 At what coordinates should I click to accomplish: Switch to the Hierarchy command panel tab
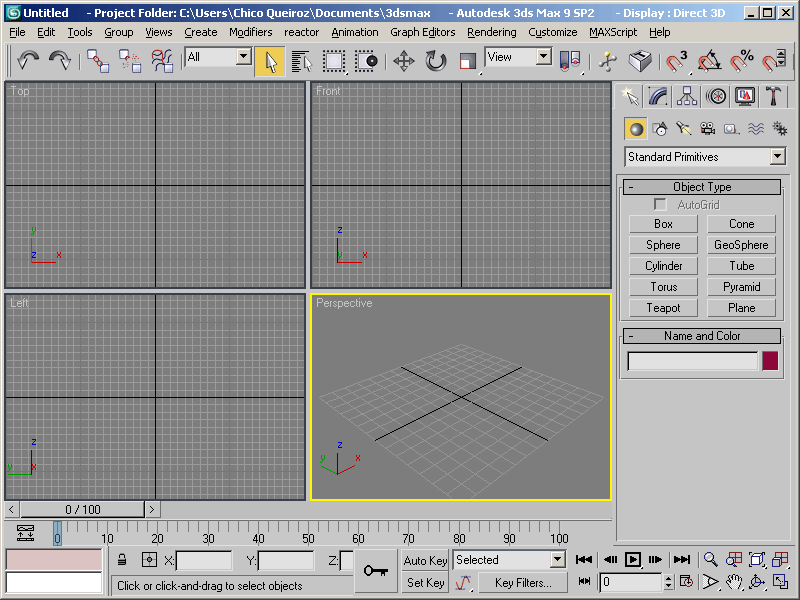[x=687, y=96]
